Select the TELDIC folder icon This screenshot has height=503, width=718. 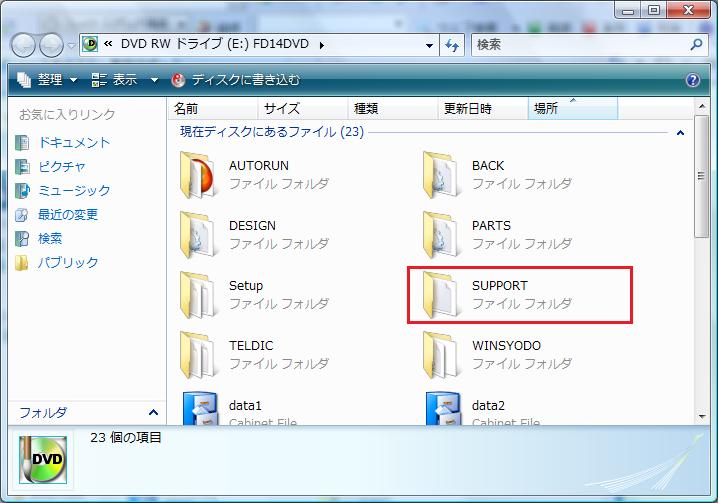(197, 355)
